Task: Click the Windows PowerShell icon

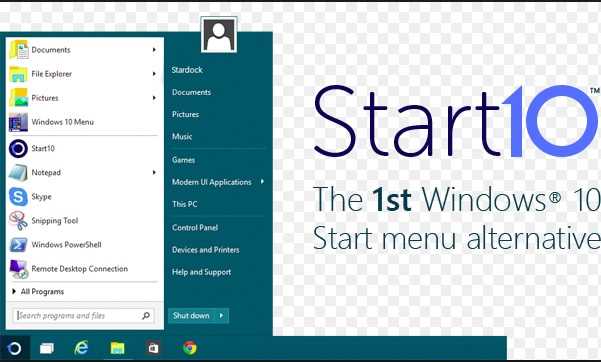Action: click(18, 245)
